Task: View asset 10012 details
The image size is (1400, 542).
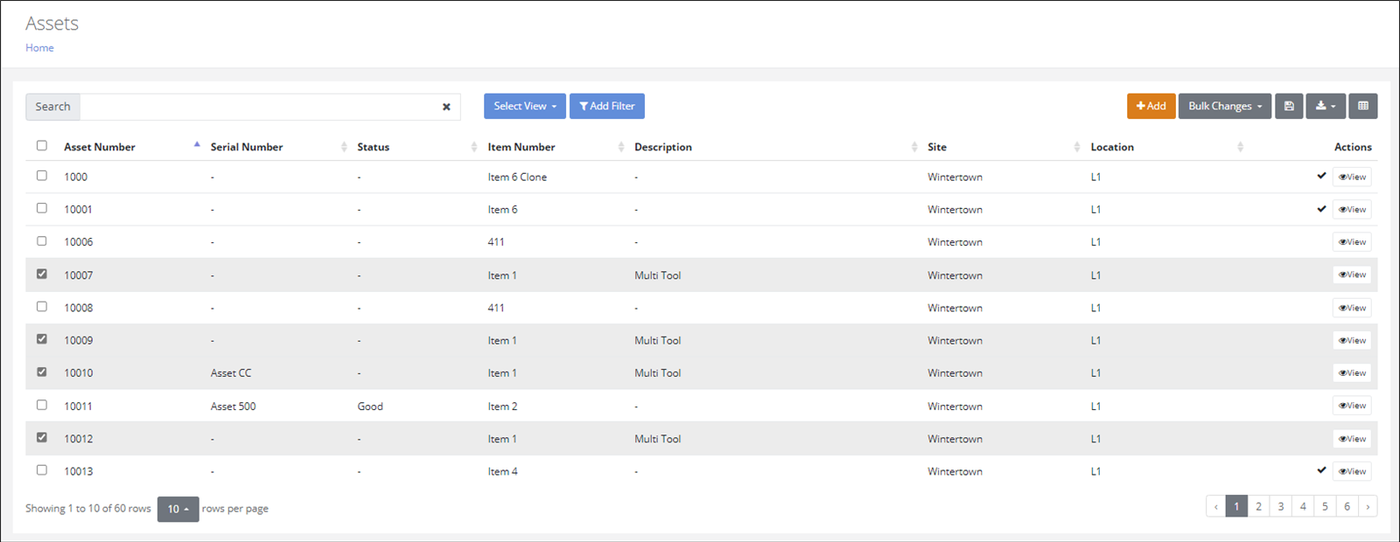Action: point(1352,439)
